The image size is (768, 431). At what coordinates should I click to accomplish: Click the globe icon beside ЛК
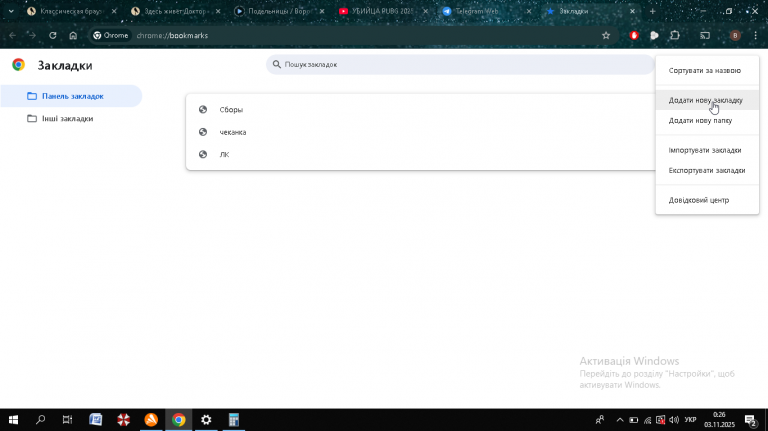click(x=203, y=154)
